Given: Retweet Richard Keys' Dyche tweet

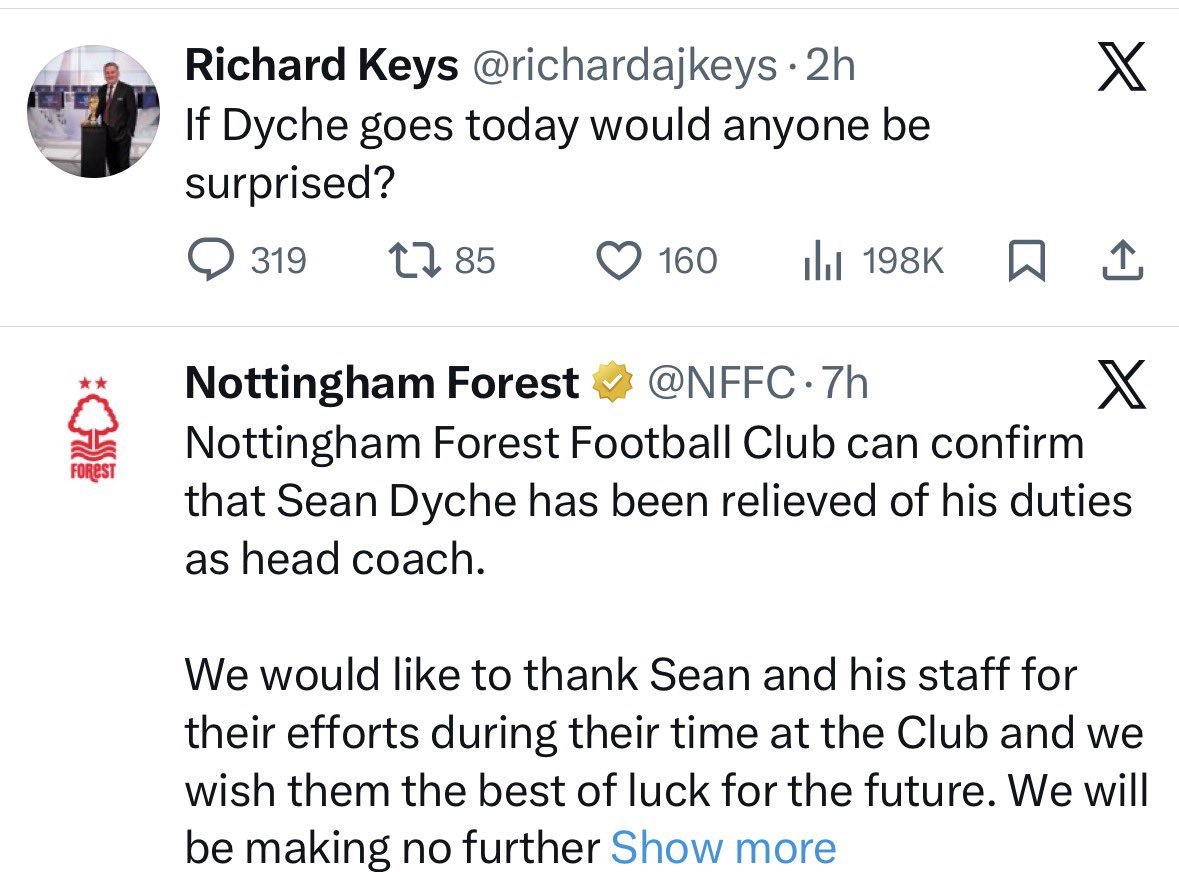Looking at the screenshot, I should (x=412, y=260).
